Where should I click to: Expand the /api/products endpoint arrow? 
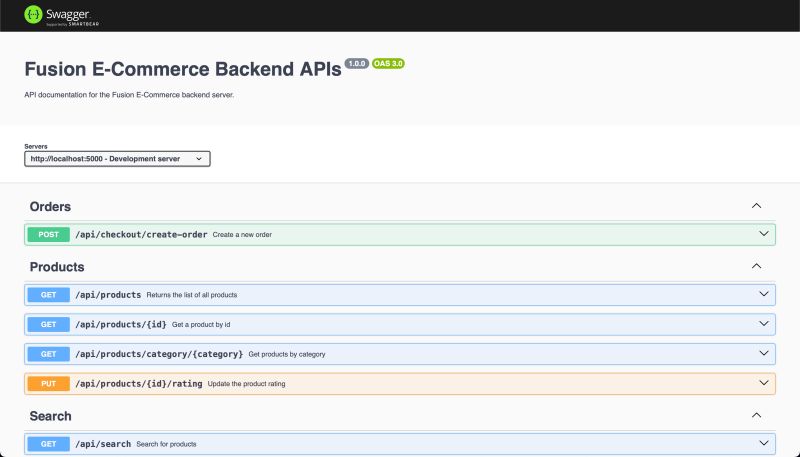coord(764,294)
